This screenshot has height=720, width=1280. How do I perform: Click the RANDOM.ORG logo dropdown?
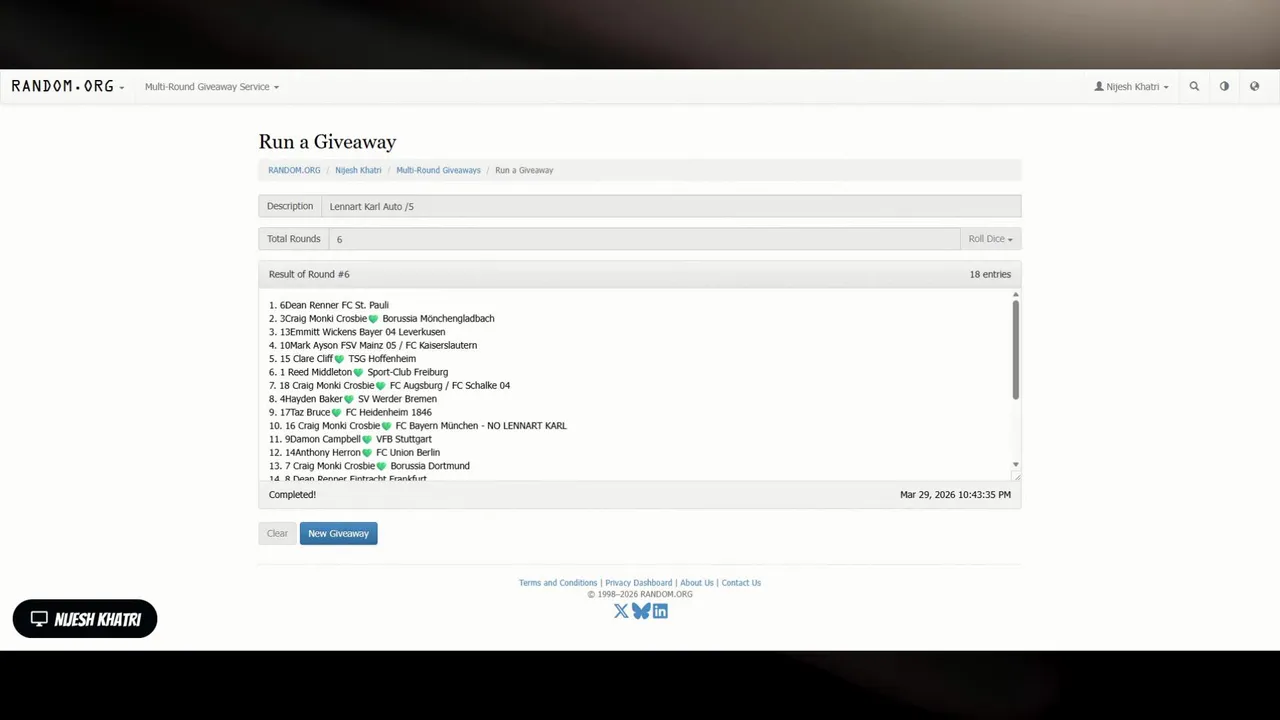tap(67, 87)
